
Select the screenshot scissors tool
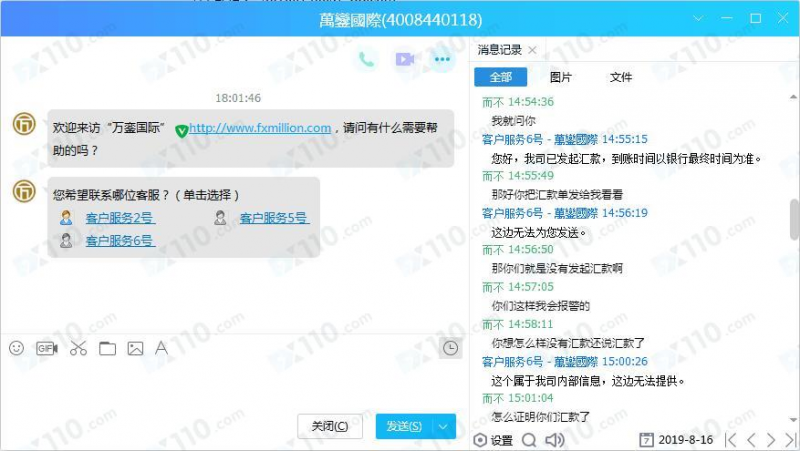coord(78,348)
